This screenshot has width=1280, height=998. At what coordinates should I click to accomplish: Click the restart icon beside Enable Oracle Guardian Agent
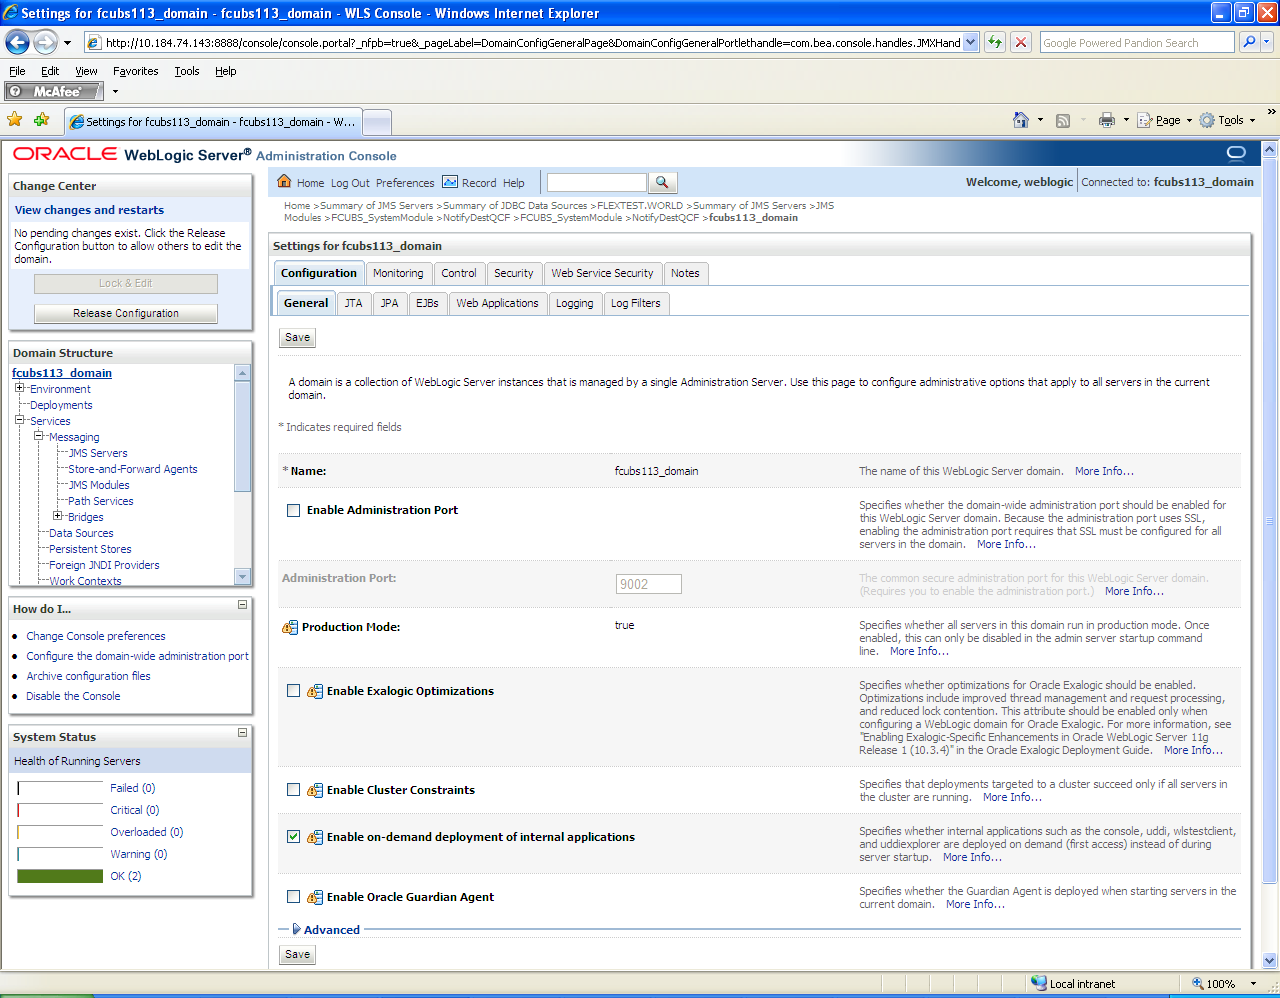(x=315, y=897)
